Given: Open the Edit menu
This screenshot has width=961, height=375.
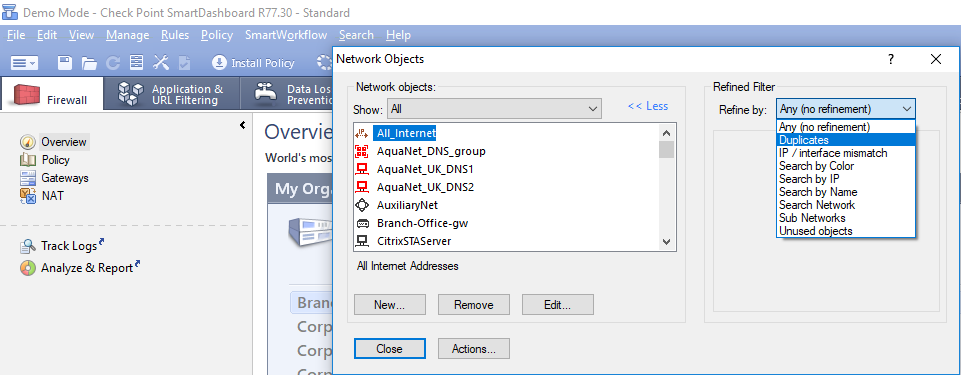Looking at the screenshot, I should coord(47,35).
